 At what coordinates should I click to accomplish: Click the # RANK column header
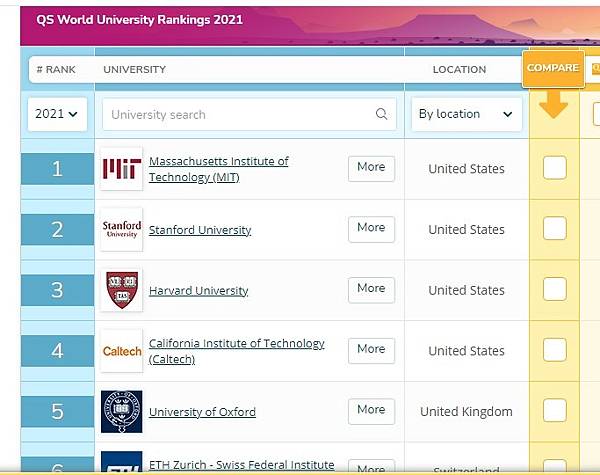click(56, 70)
